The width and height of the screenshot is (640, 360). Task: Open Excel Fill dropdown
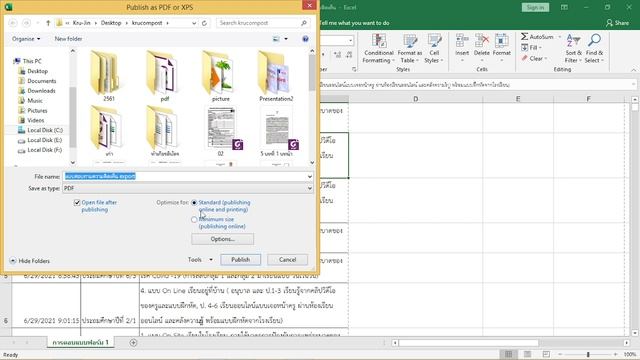(531, 48)
